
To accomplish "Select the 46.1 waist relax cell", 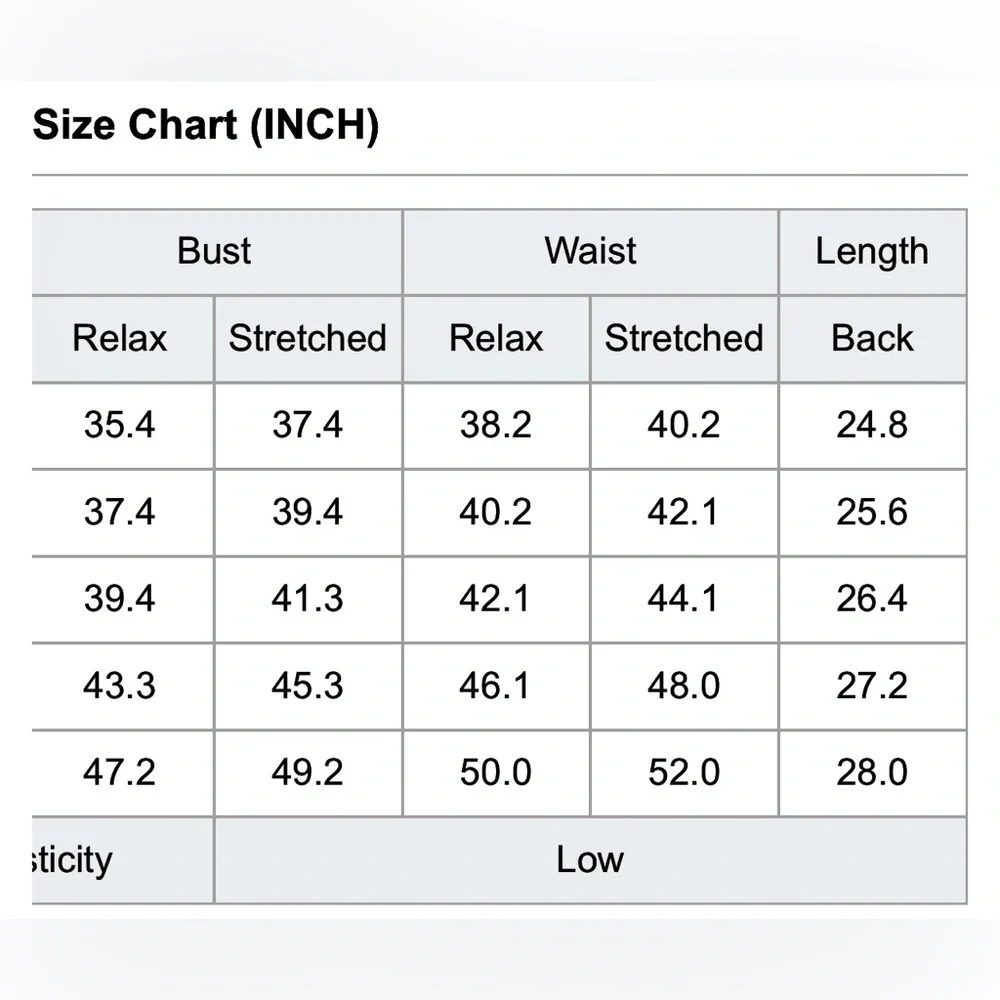I will (496, 686).
